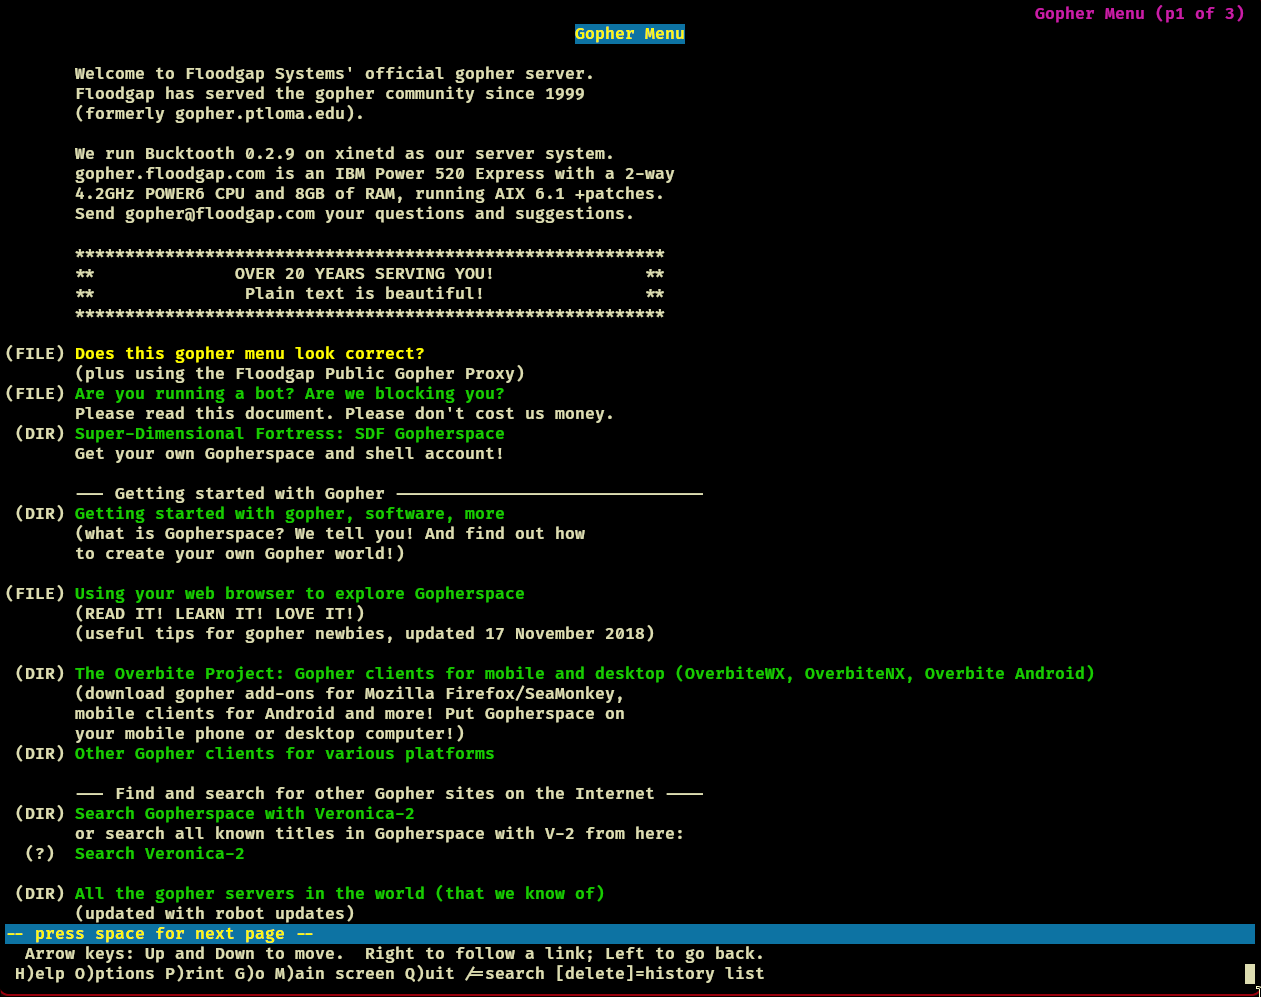Open 'Does this gopher menu look correct?' link
The width and height of the screenshot is (1261, 997).
pyautogui.click(x=250, y=354)
